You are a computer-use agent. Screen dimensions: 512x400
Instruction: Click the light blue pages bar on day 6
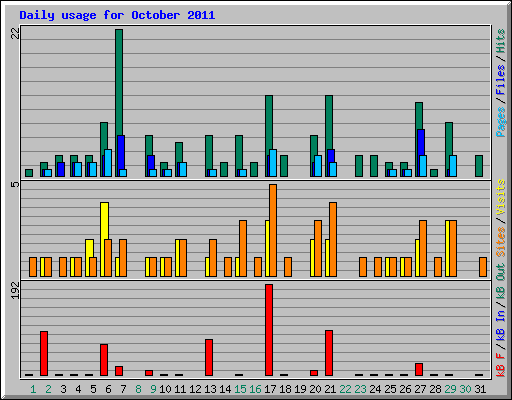coord(108,163)
